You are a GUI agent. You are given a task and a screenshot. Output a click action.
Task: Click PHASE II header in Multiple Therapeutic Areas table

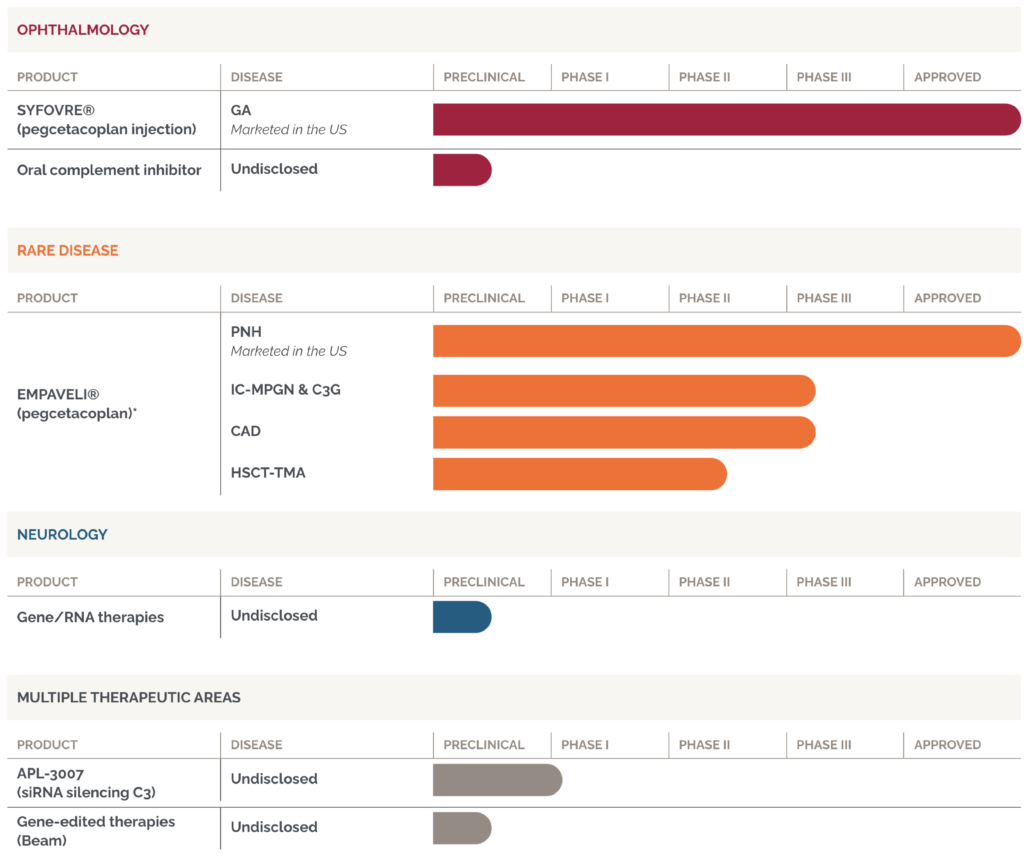tap(704, 744)
